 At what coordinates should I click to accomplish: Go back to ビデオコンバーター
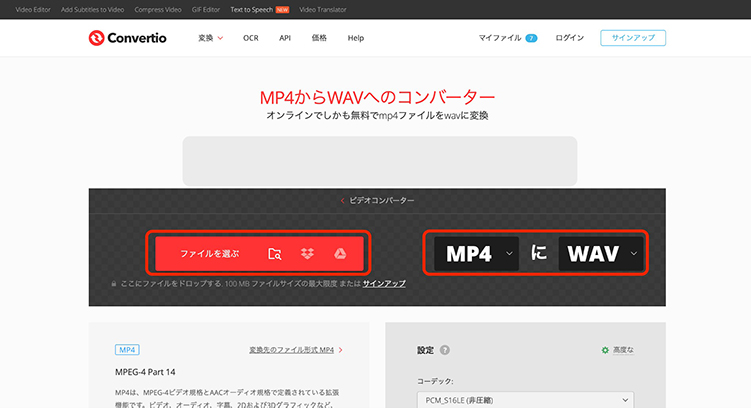[377, 201]
